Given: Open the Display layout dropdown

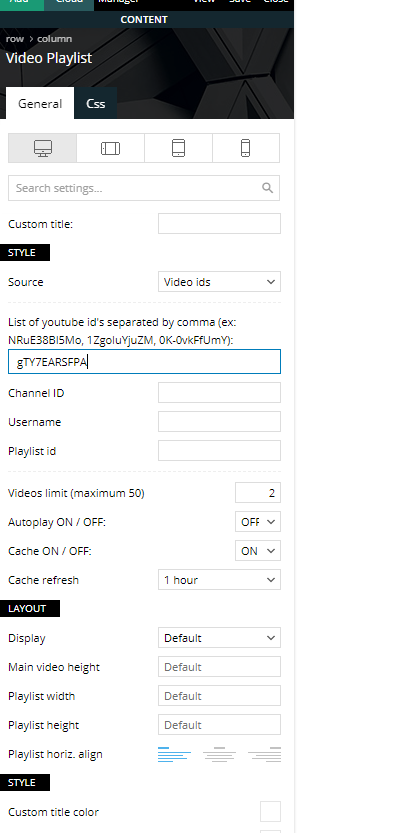Looking at the screenshot, I should (x=219, y=638).
